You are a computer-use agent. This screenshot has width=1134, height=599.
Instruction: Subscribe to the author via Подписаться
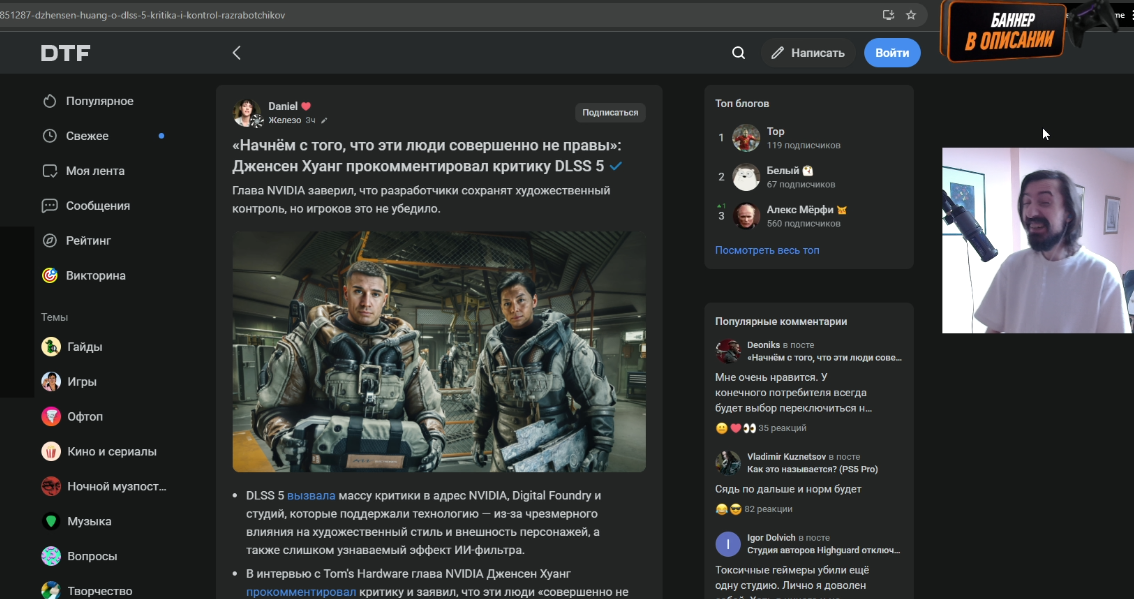(x=609, y=113)
